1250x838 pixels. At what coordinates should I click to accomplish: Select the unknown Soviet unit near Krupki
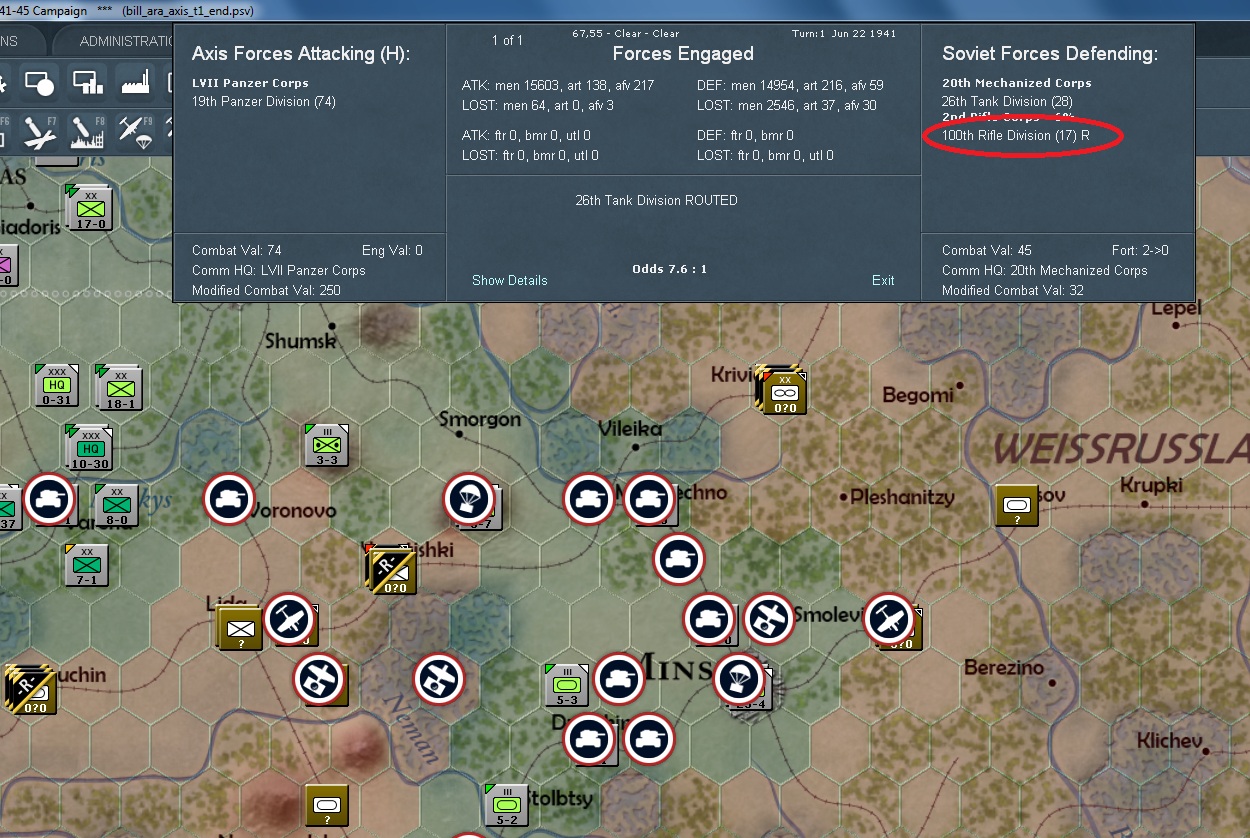[x=1017, y=505]
